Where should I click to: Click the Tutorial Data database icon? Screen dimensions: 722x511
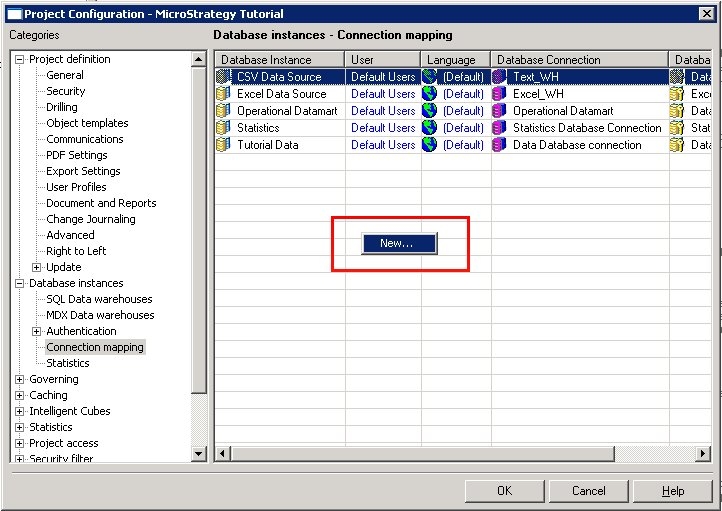[223, 145]
